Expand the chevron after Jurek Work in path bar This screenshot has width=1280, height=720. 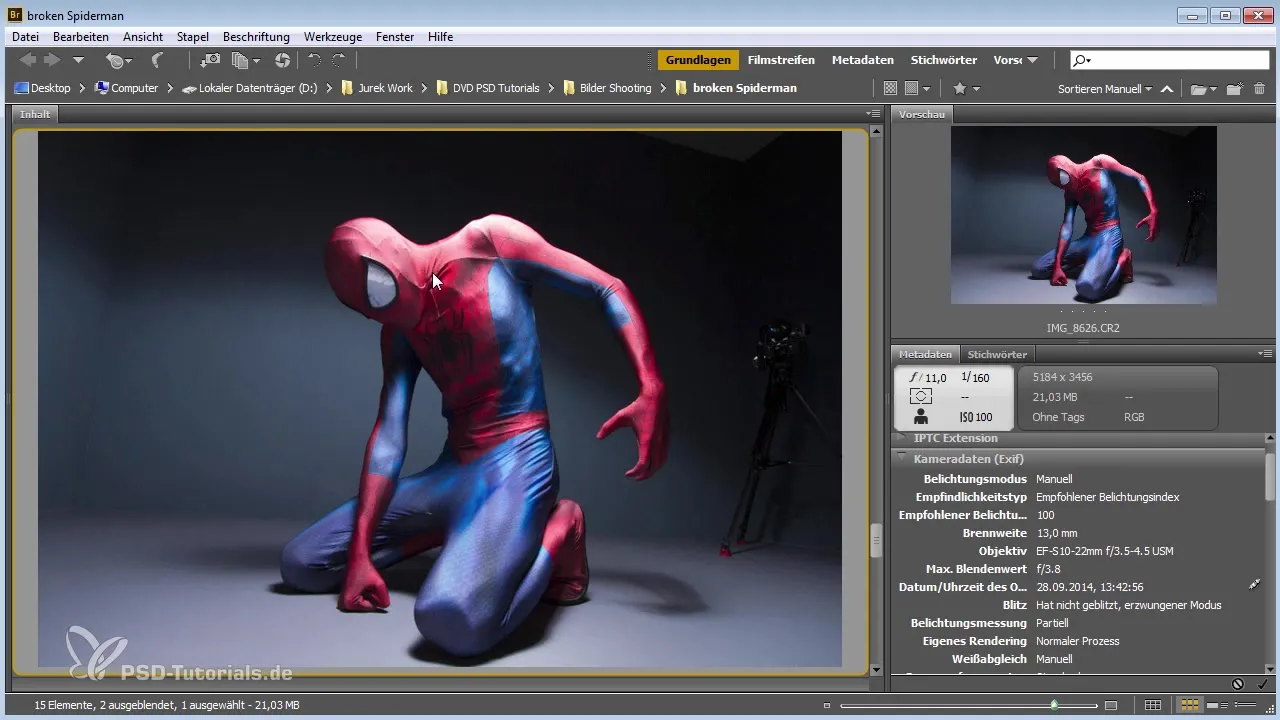coord(425,88)
